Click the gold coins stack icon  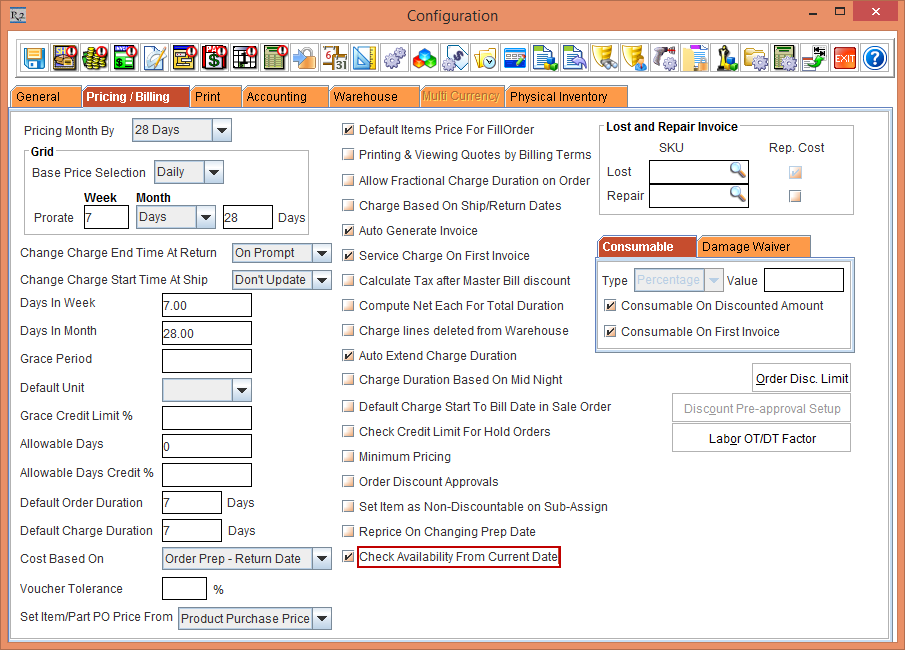click(95, 58)
